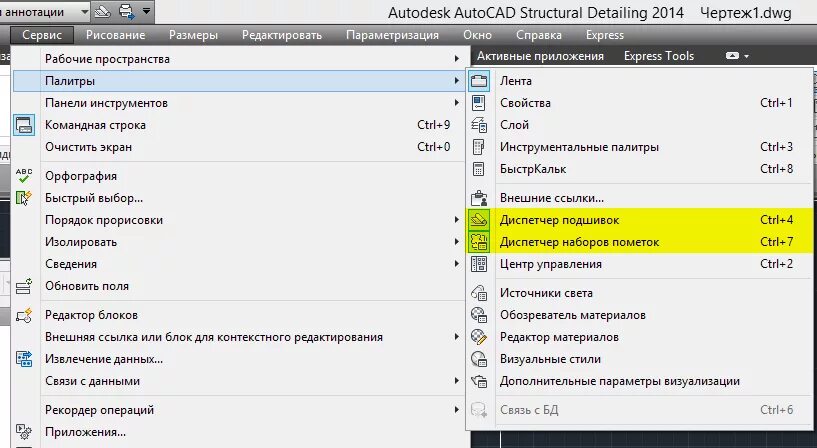Open the Рисование menu
817x448 pixels.
(x=116, y=35)
